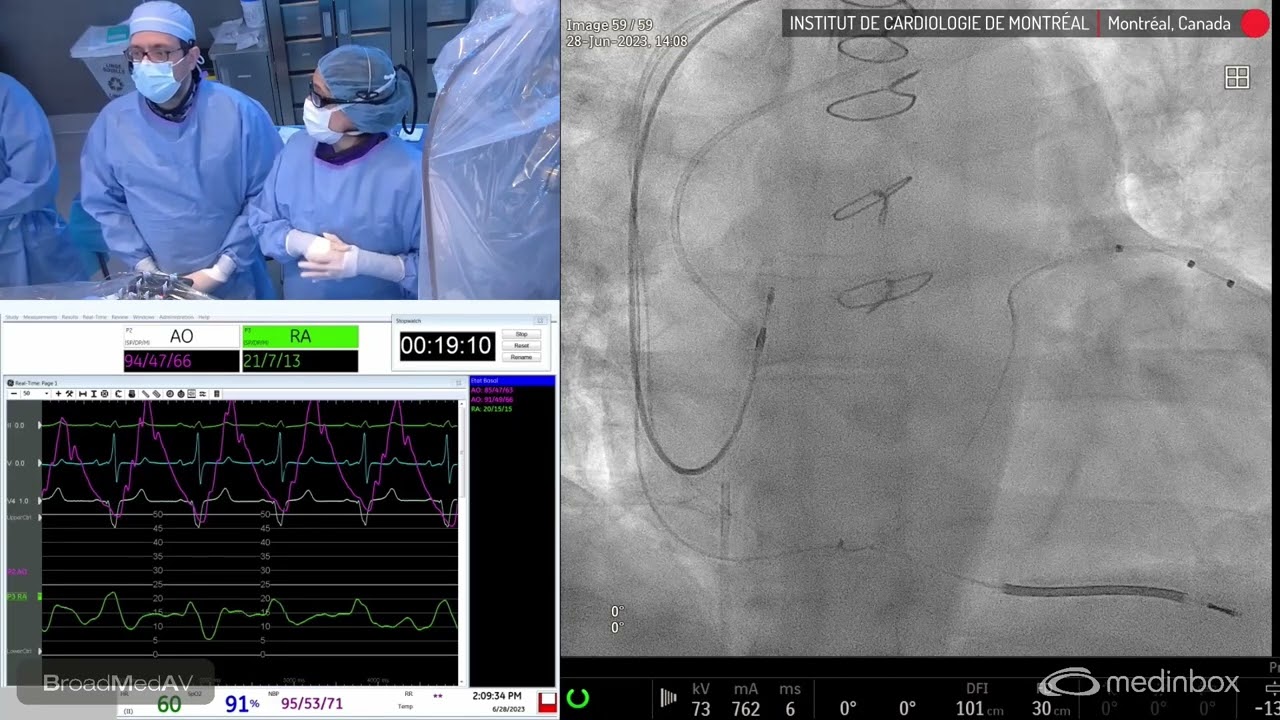Open the Study menu
This screenshot has height=720, width=1280.
tap(12, 317)
